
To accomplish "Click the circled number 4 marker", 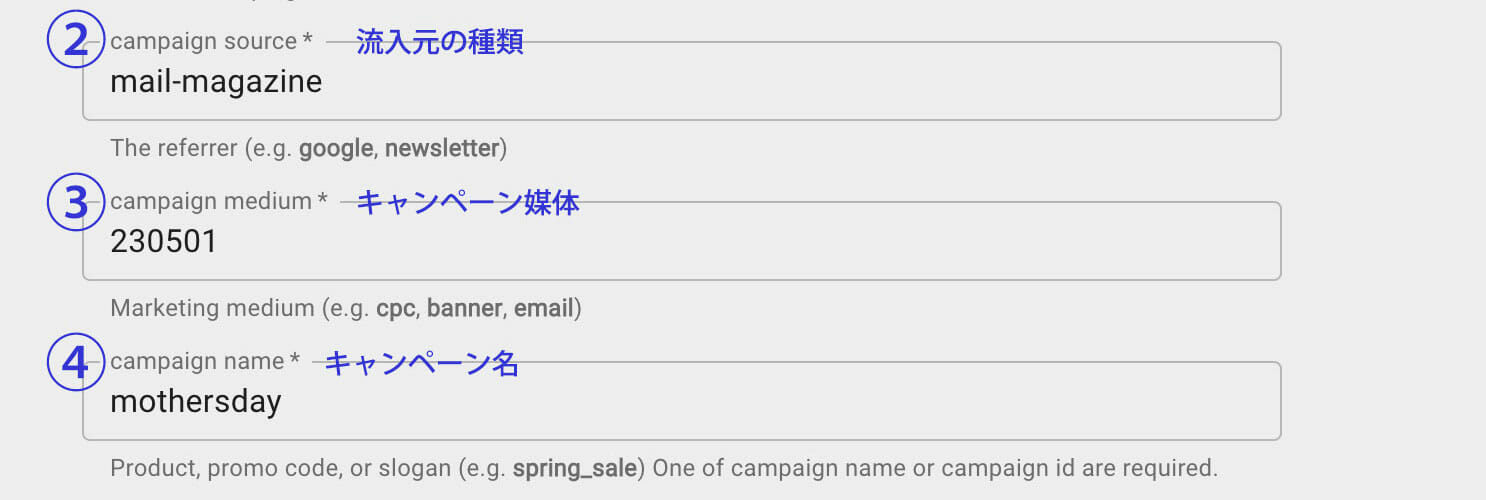I will (76, 362).
